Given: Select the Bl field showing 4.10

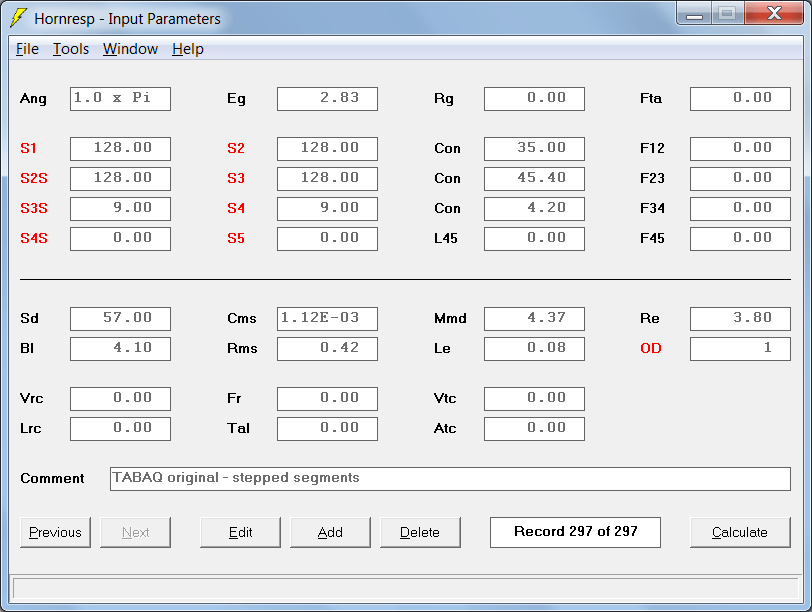Looking at the screenshot, I should (120, 349).
